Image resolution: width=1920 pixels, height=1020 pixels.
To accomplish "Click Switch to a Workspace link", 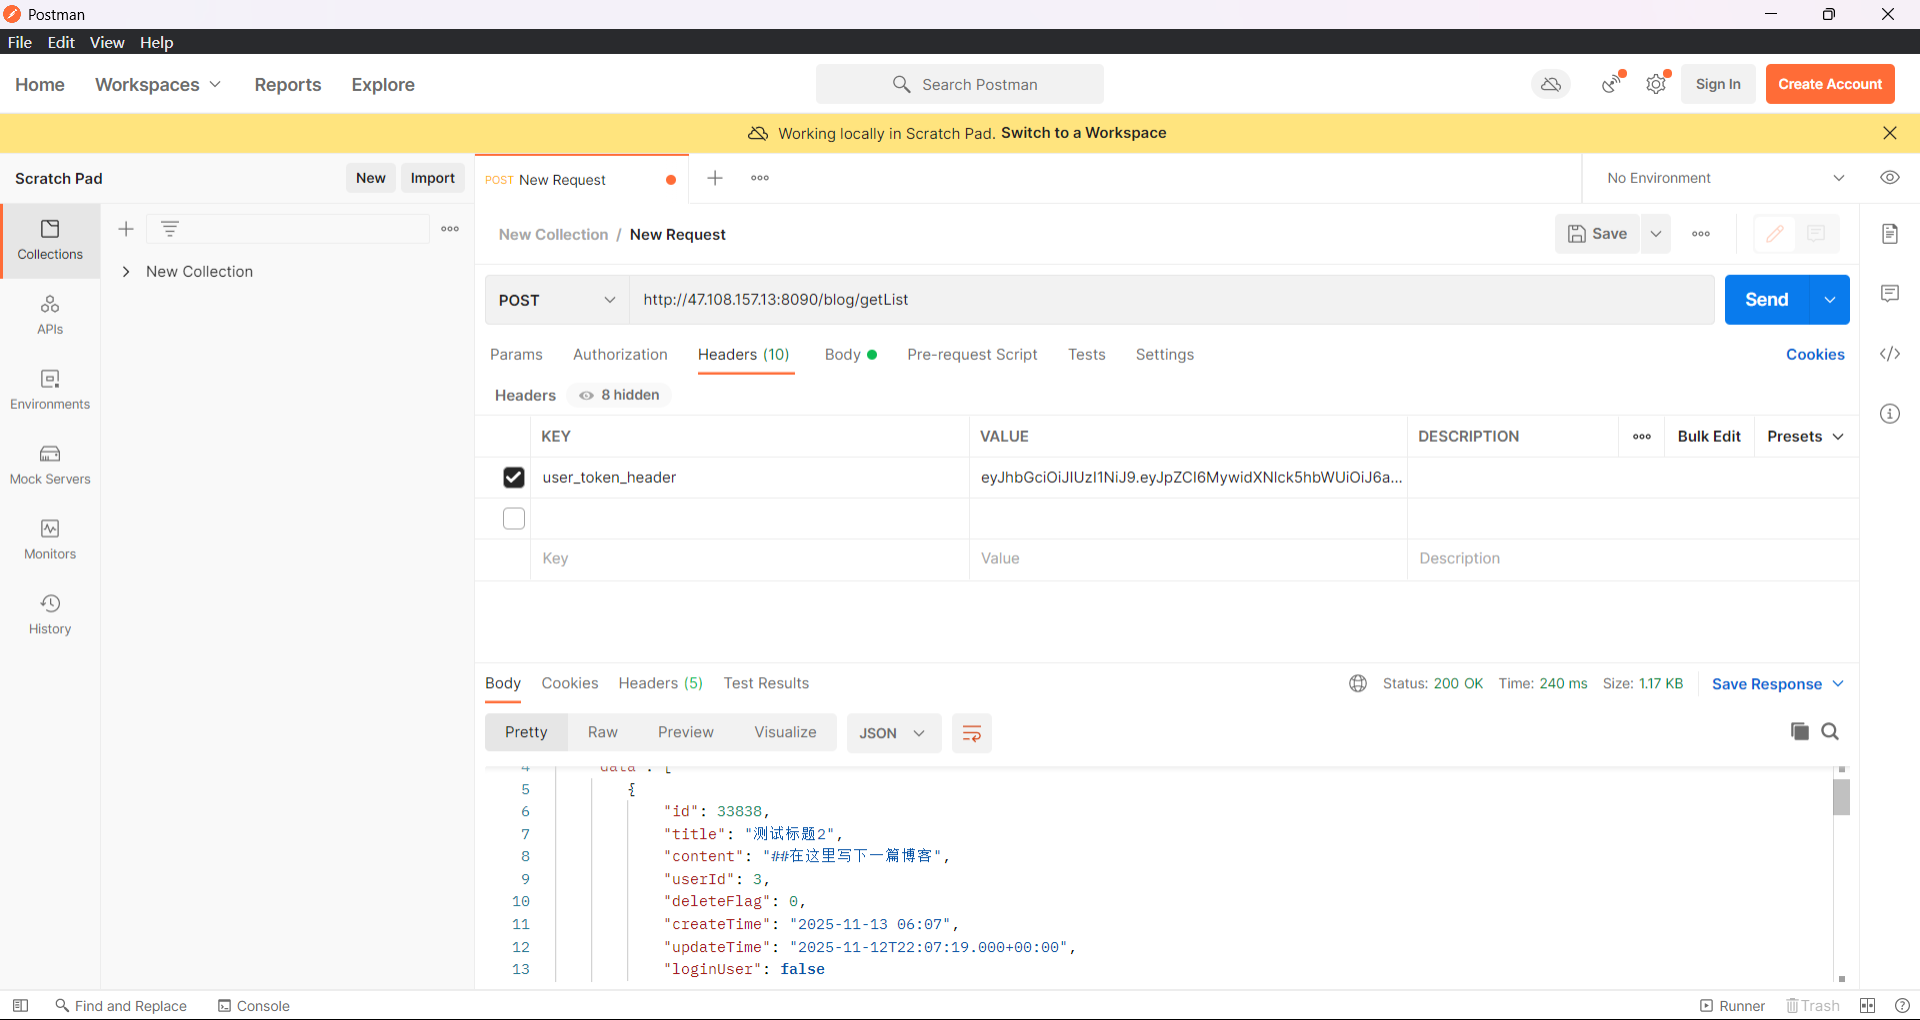I will (1084, 133).
